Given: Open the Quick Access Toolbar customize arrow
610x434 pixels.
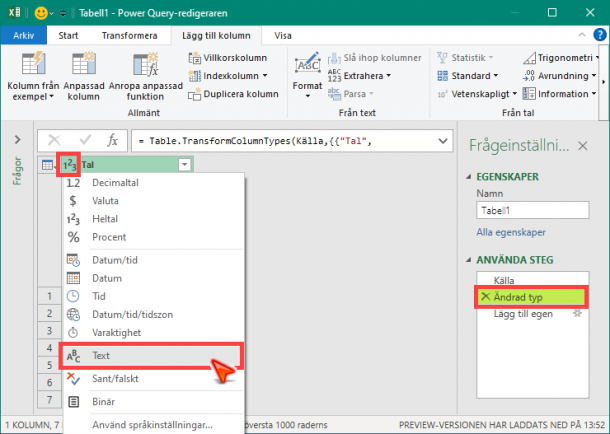Looking at the screenshot, I should [x=63, y=14].
